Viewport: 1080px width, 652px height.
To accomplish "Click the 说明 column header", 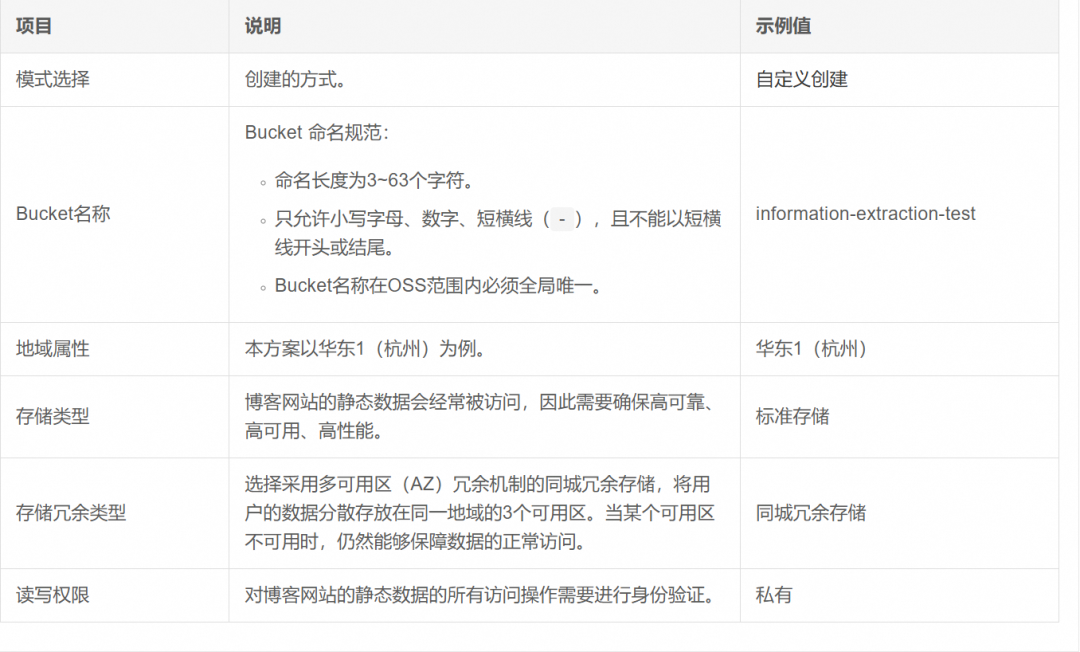I will point(262,26).
